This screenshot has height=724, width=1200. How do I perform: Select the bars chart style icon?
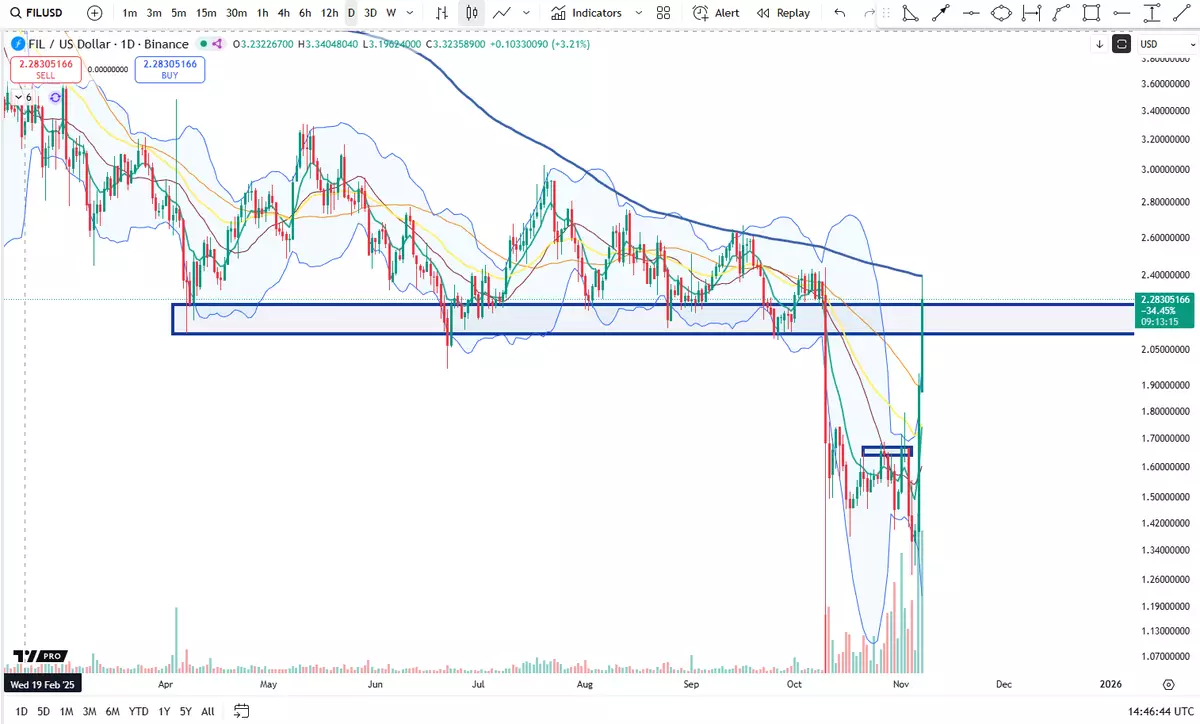442,13
